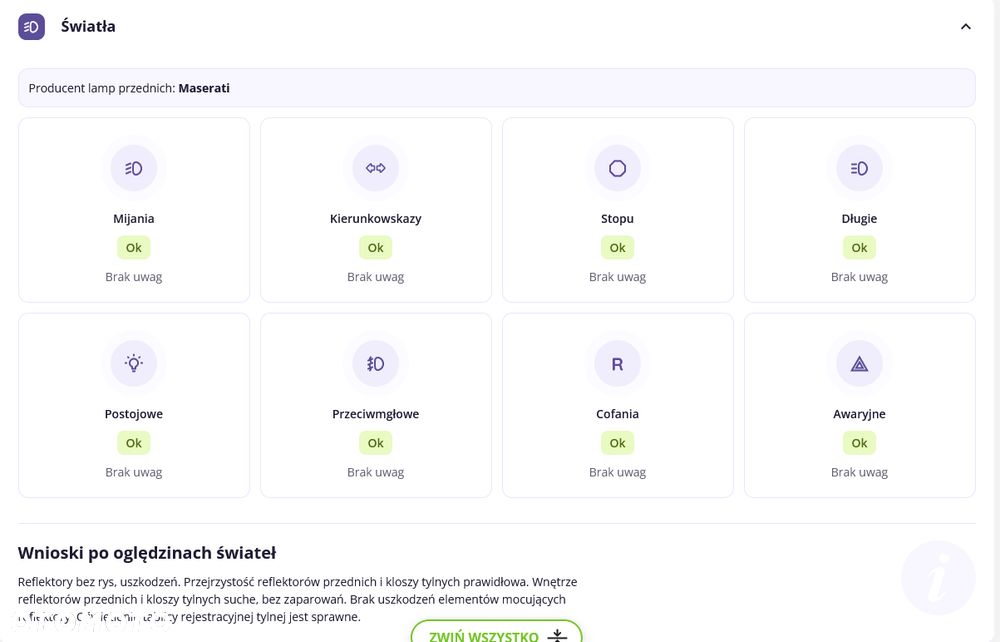Click Wnioski po oględzinach świateł heading
The height and width of the screenshot is (642, 1000).
pyautogui.click(x=147, y=553)
